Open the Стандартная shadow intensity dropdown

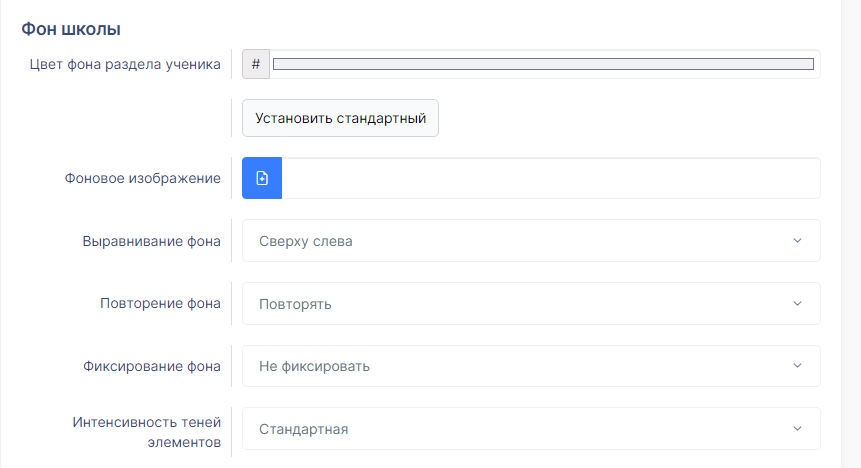tap(531, 428)
